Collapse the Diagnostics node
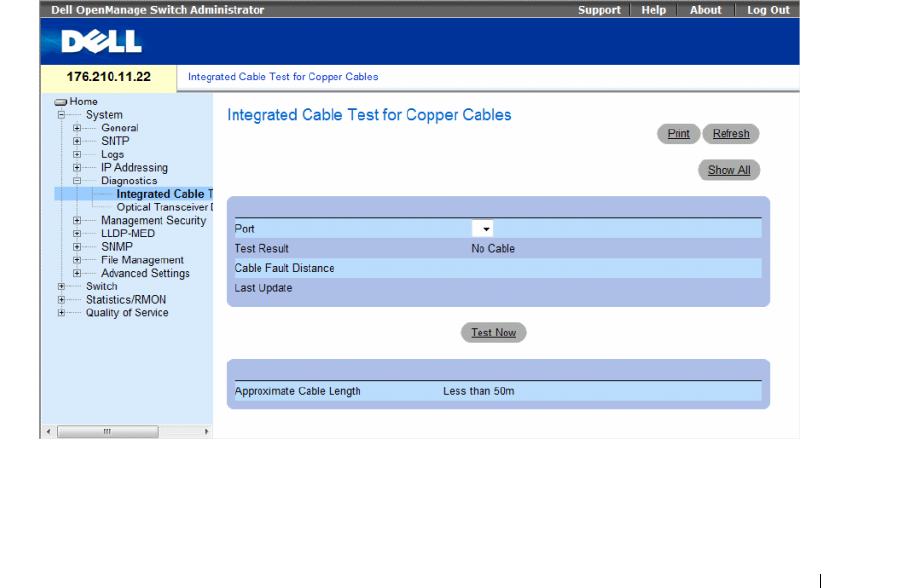This screenshot has width=900, height=588. (x=77, y=181)
